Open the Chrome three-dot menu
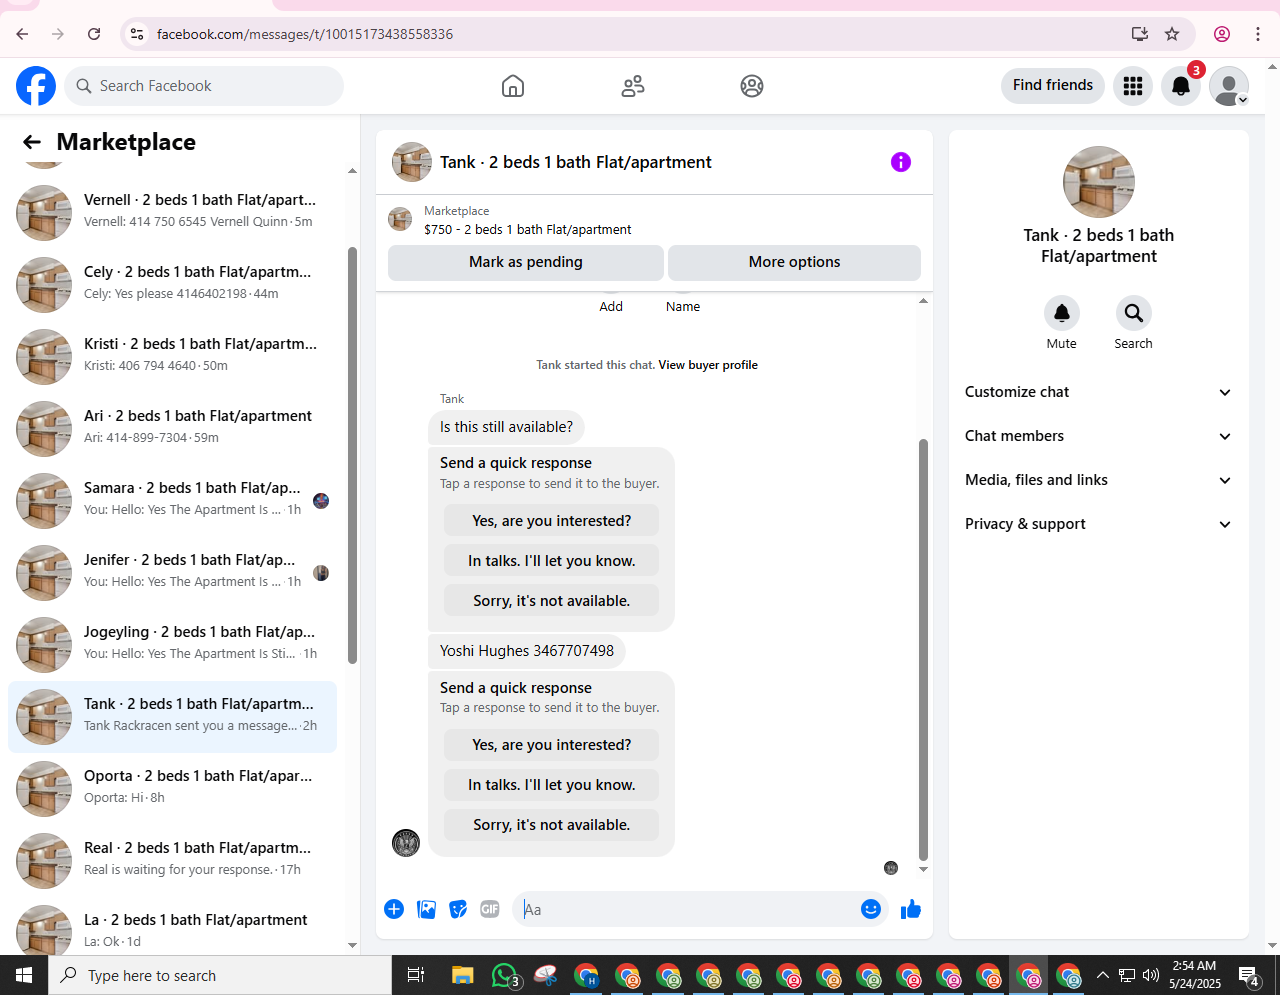Image resolution: width=1280 pixels, height=995 pixels. pyautogui.click(x=1258, y=34)
